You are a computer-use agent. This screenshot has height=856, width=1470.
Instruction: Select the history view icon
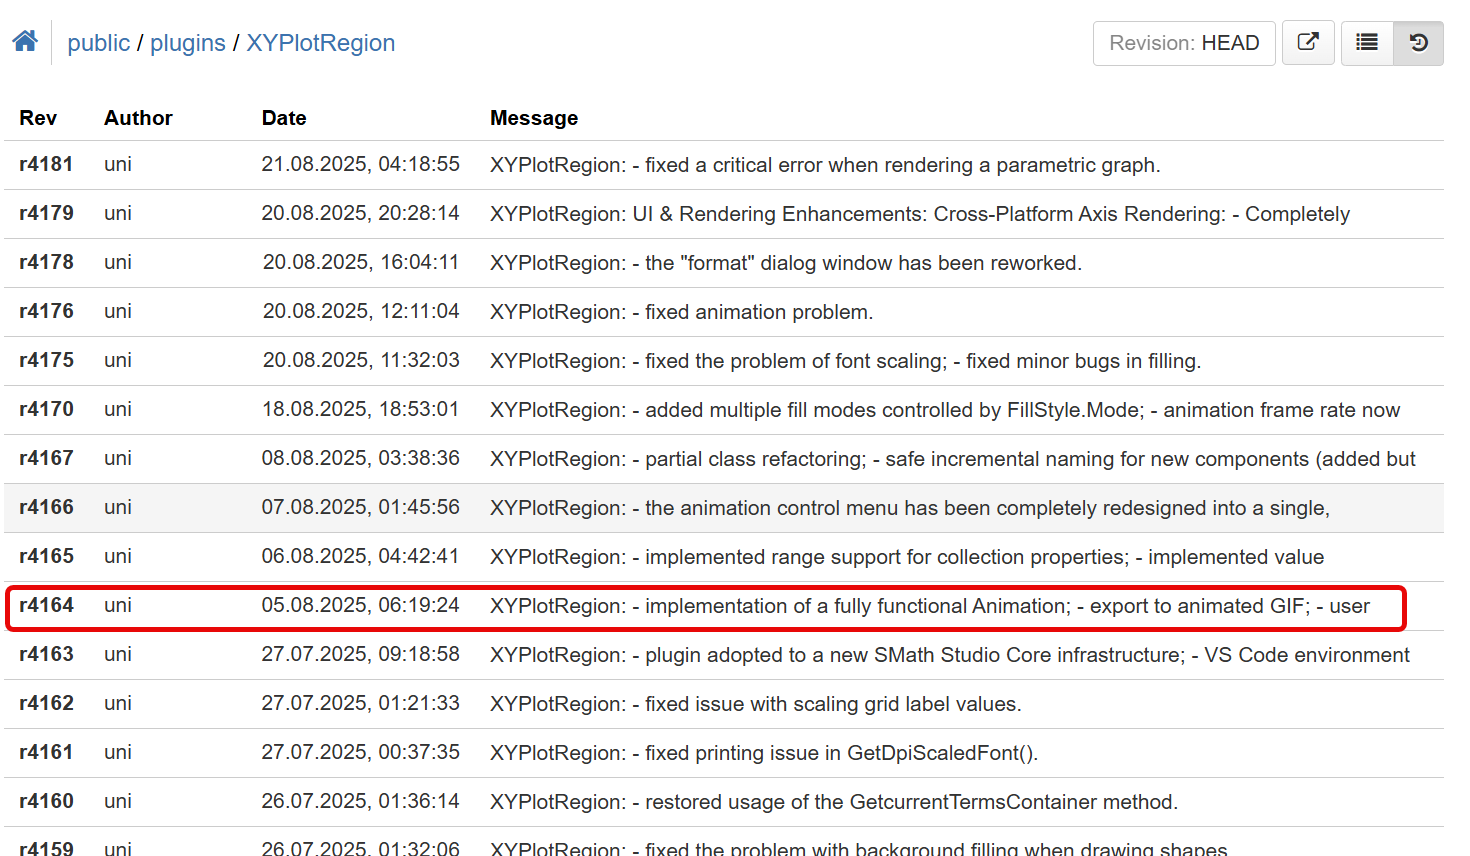point(1418,43)
